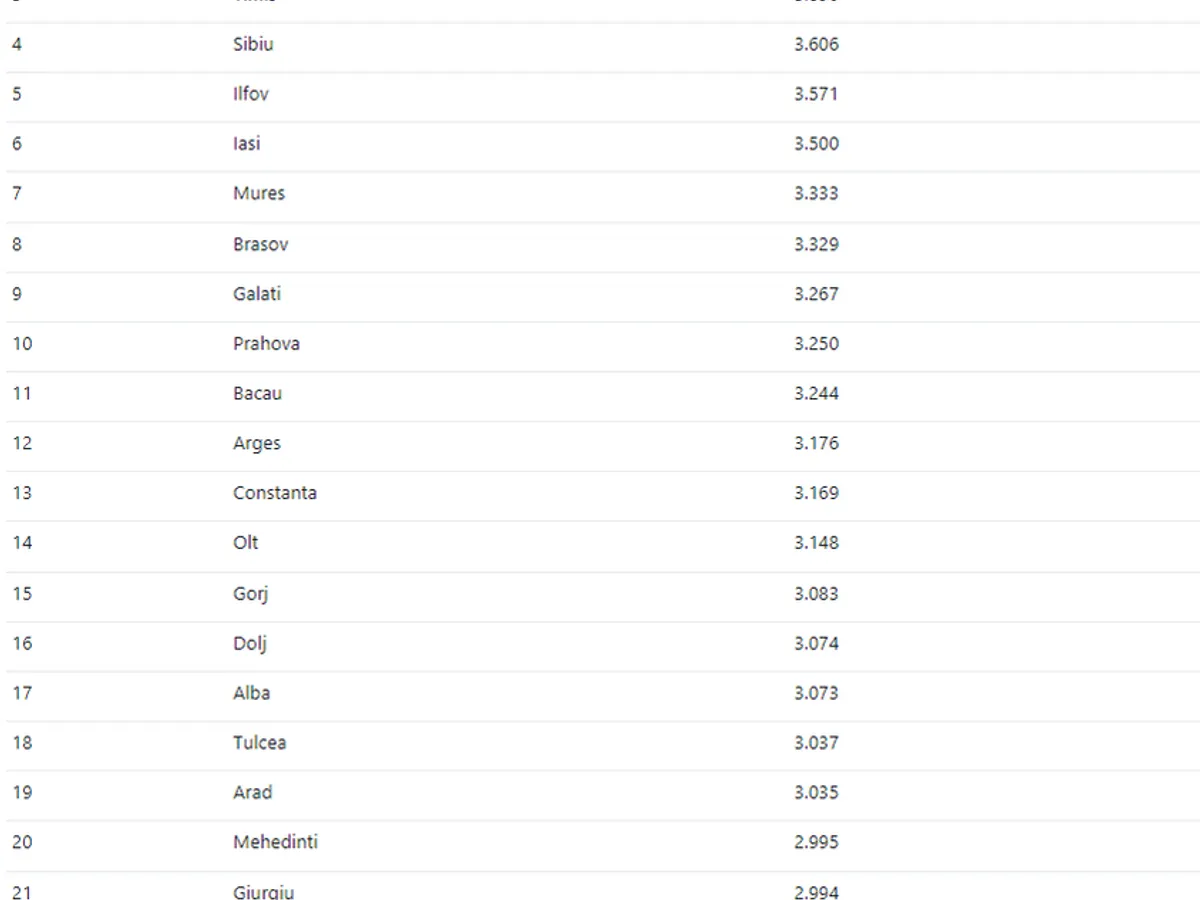Click the Prahova row label
Image resolution: width=1200 pixels, height=900 pixels.
point(266,344)
